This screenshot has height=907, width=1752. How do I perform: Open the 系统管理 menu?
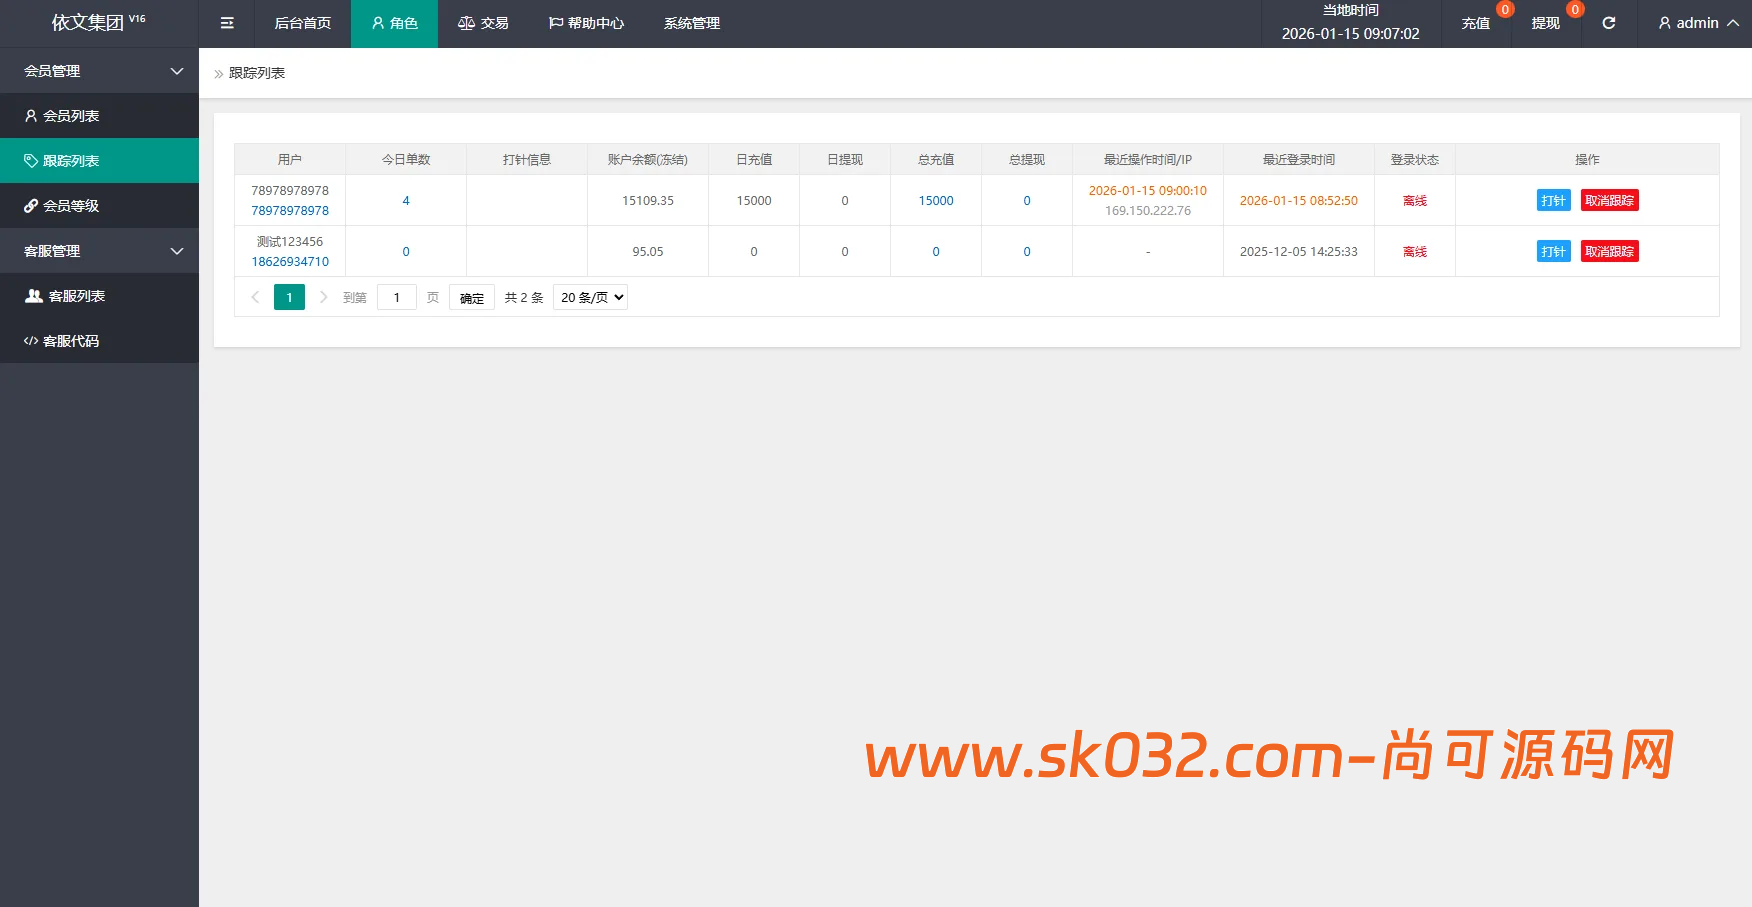(x=691, y=23)
